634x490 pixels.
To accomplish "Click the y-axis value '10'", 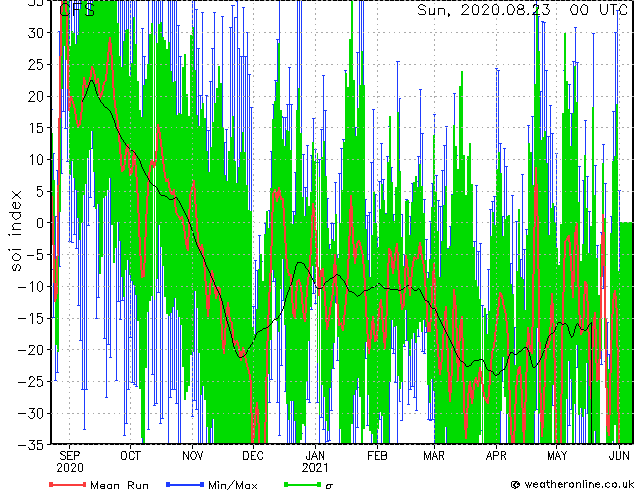I will pos(35,160).
